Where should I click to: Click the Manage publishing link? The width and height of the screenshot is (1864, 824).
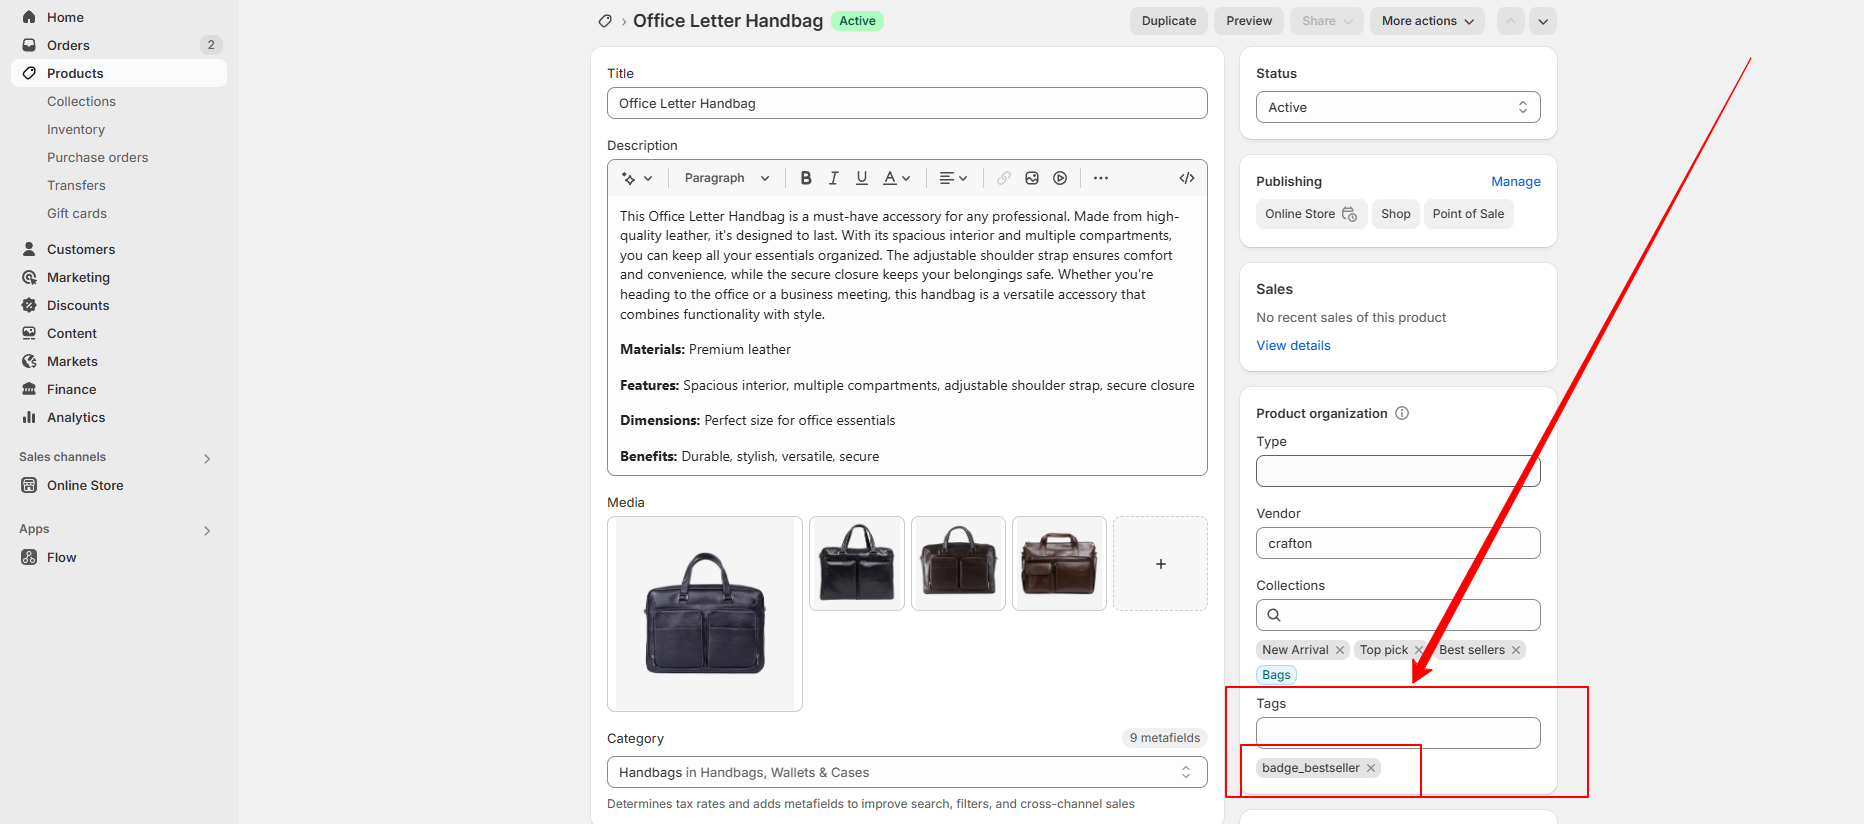1516,181
